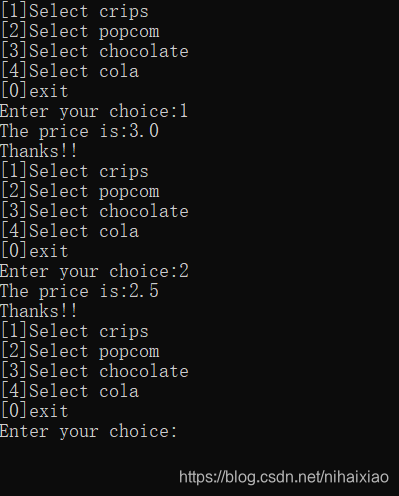Click the 'Enter your choice:1' line
This screenshot has width=399, height=496.
[94, 112]
